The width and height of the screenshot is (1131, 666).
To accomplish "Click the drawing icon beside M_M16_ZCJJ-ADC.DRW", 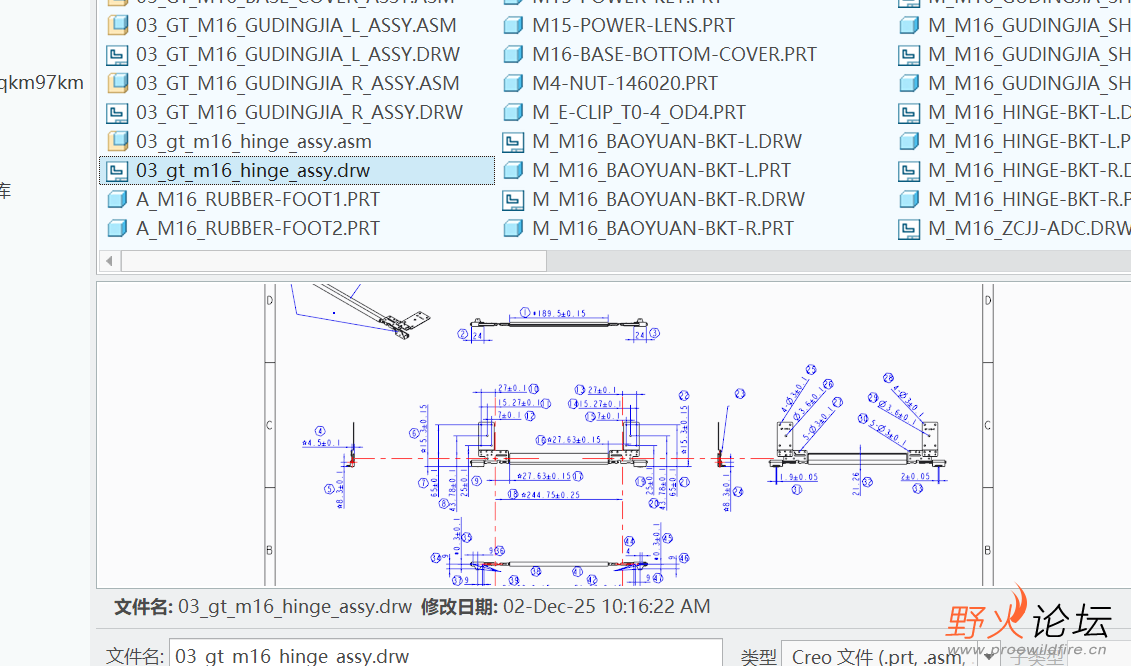I will pos(909,228).
